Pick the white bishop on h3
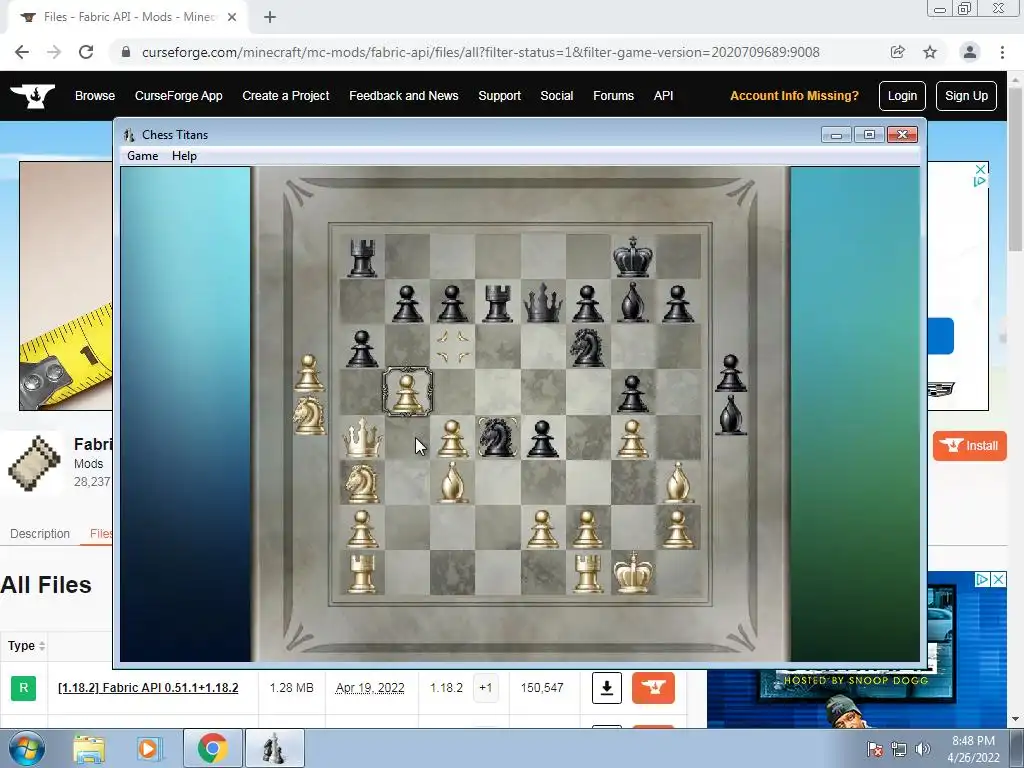 (x=678, y=483)
